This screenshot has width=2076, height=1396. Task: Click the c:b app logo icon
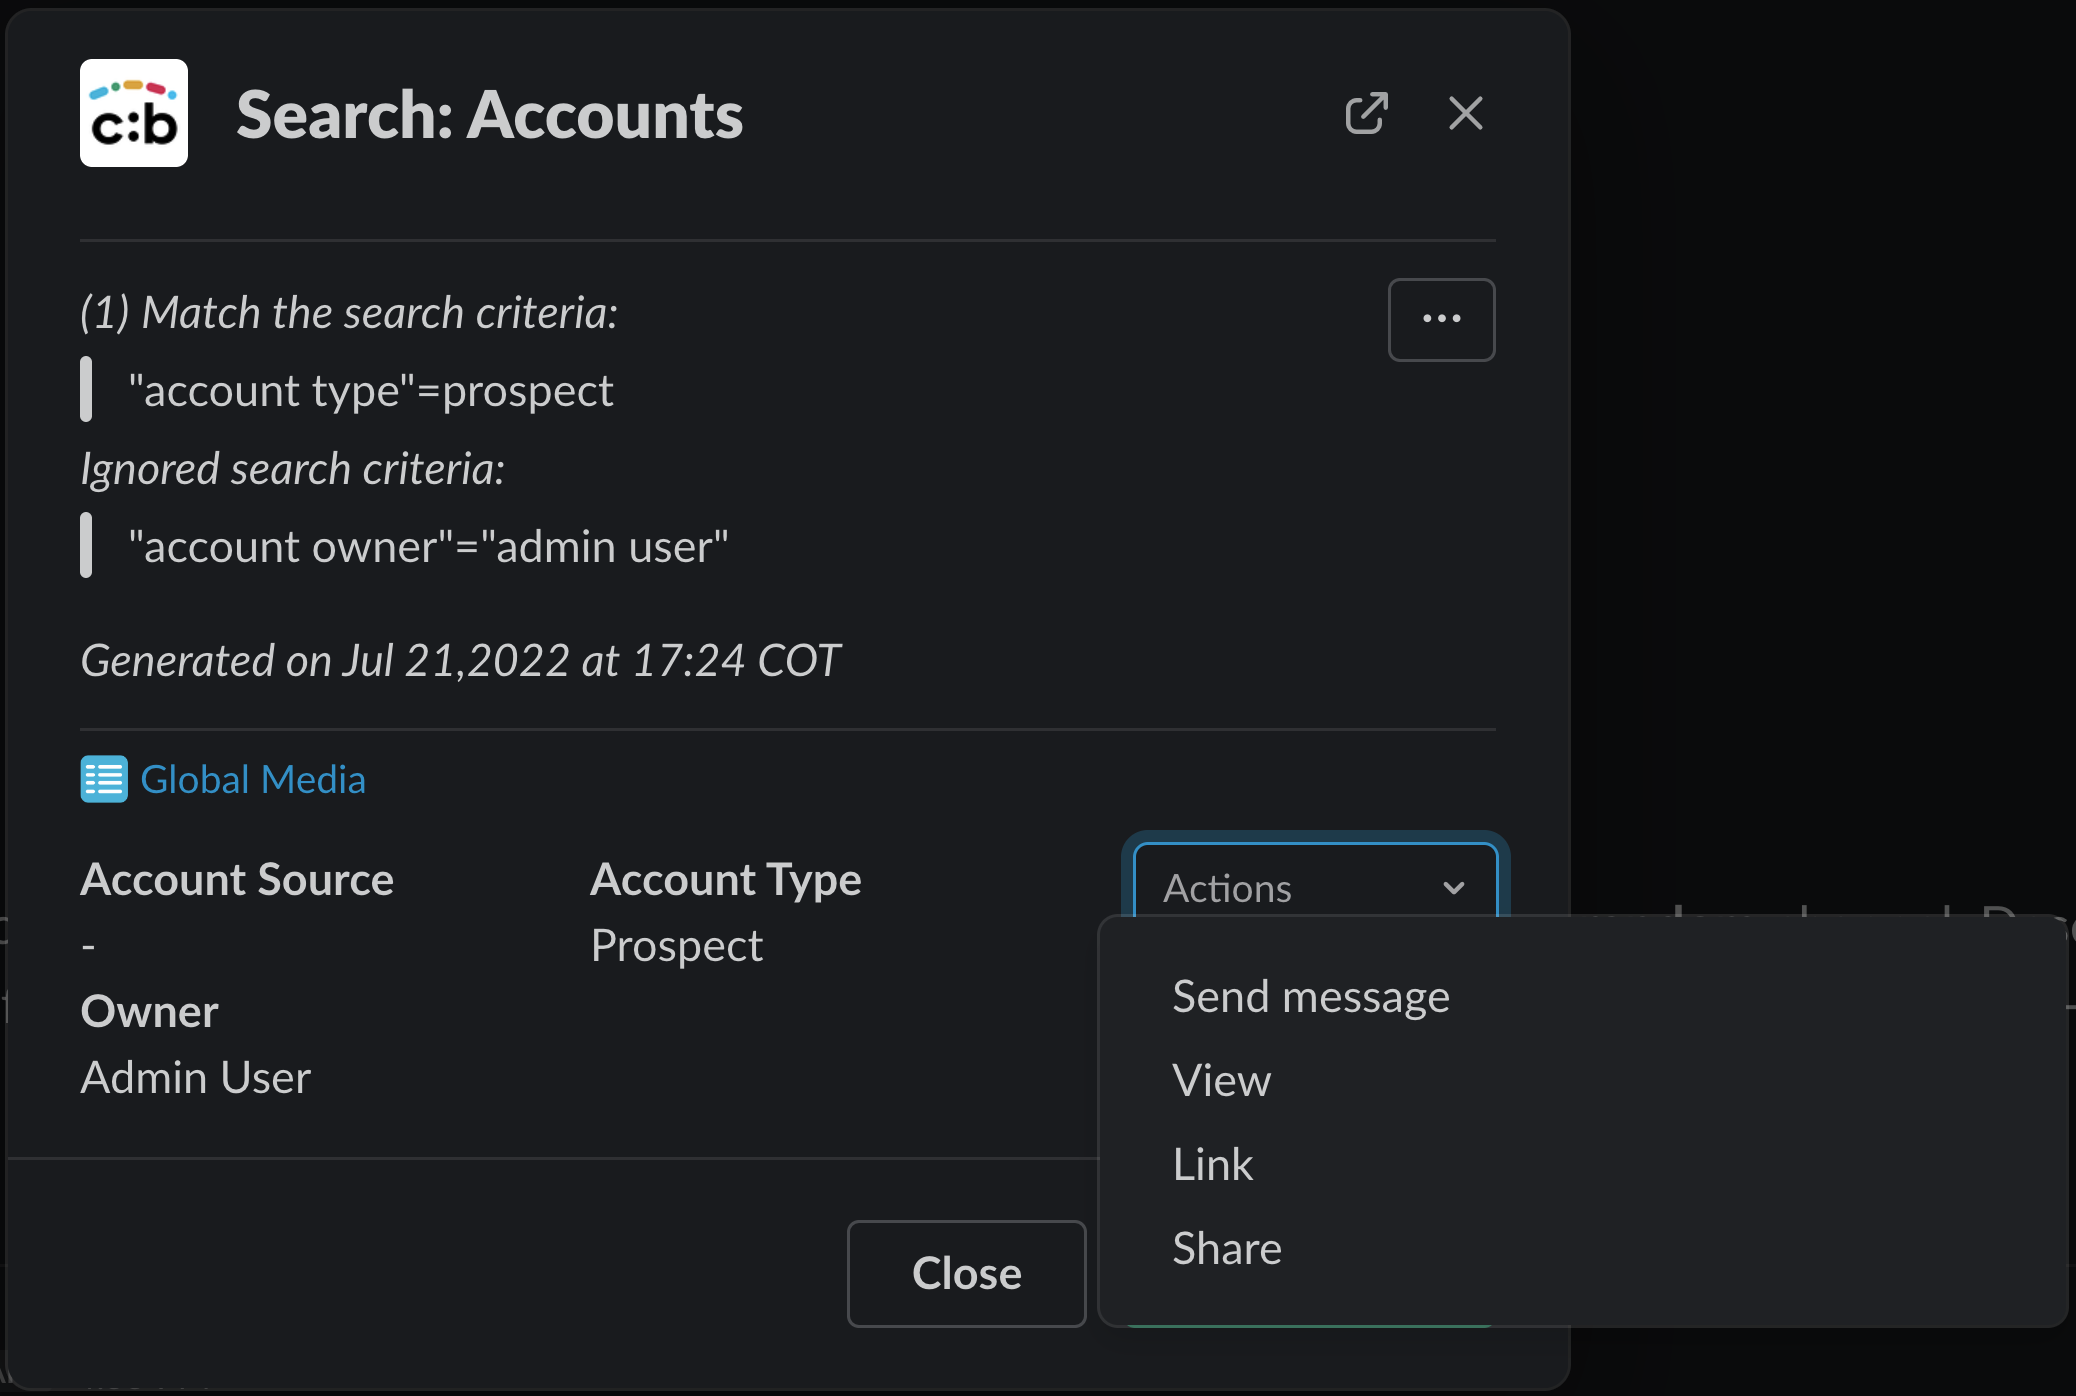(x=133, y=113)
